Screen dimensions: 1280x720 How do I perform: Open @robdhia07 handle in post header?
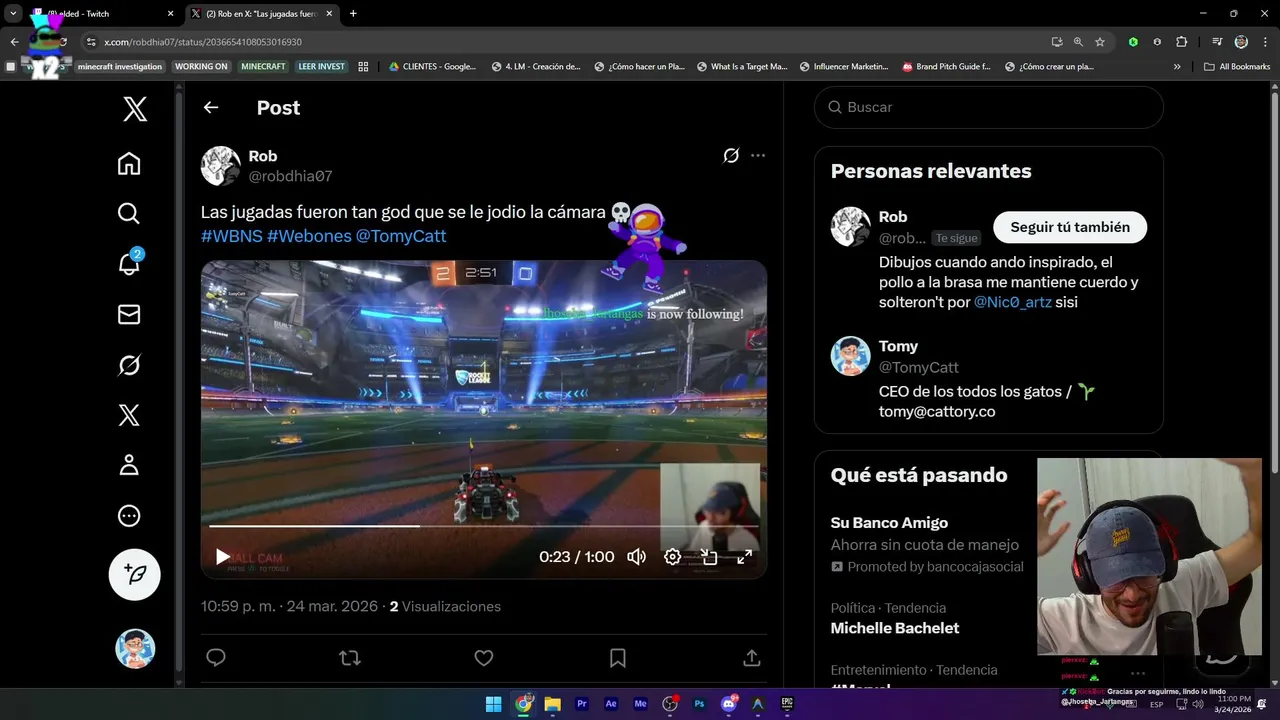pyautogui.click(x=290, y=176)
